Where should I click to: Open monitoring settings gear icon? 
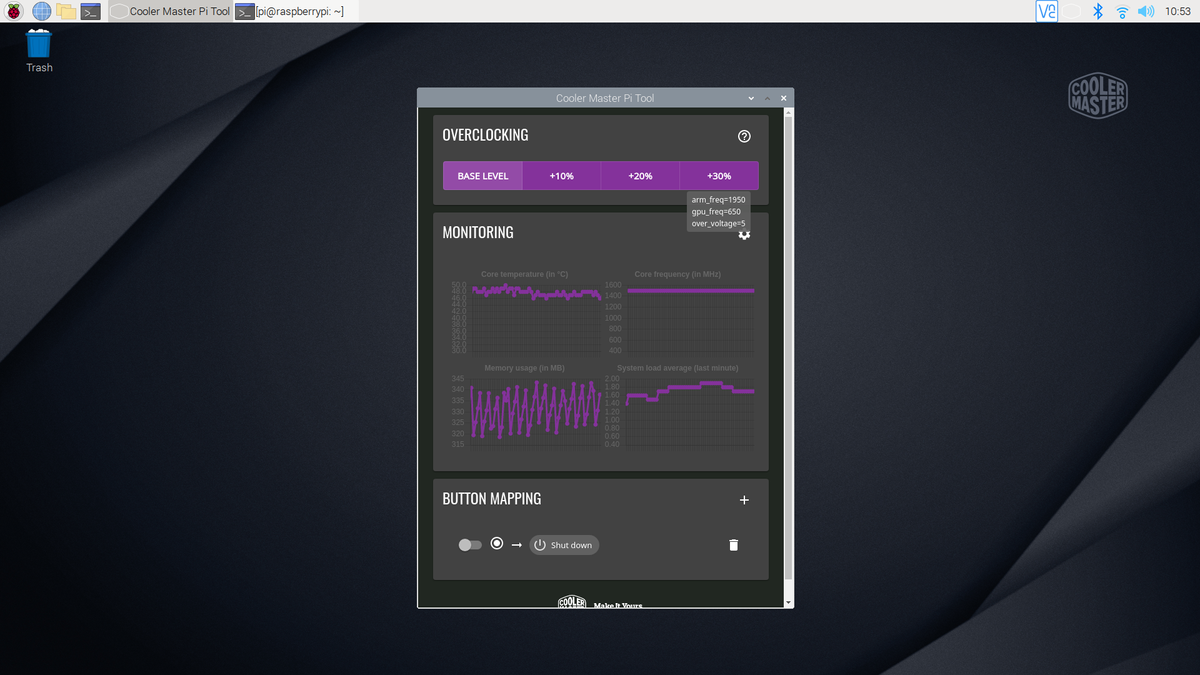click(744, 234)
